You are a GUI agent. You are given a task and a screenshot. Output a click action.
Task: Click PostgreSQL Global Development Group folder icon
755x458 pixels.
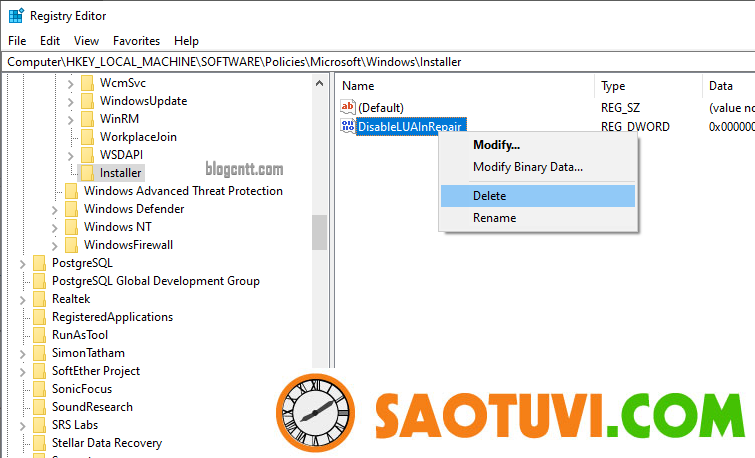point(39,281)
